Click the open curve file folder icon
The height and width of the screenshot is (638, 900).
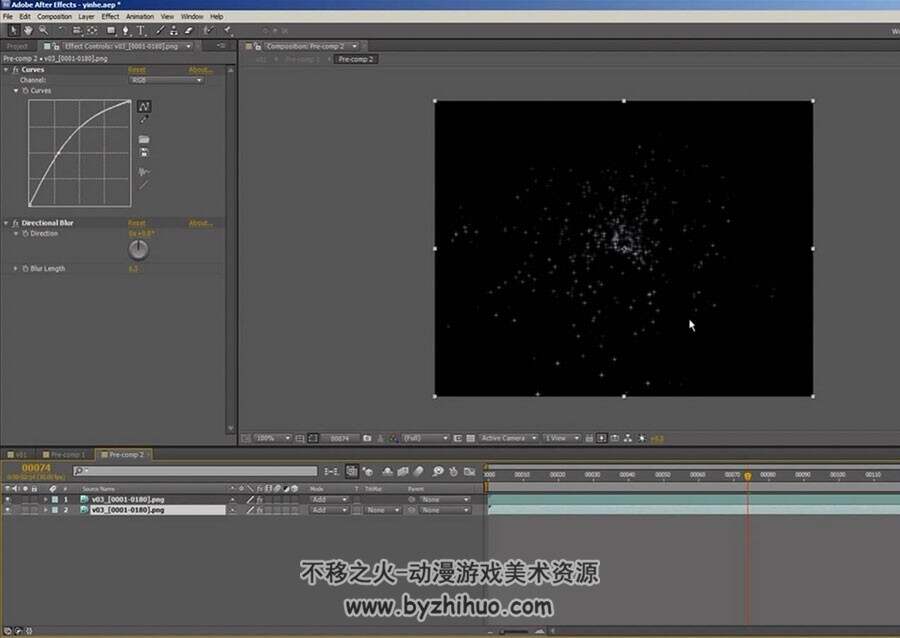click(x=144, y=139)
